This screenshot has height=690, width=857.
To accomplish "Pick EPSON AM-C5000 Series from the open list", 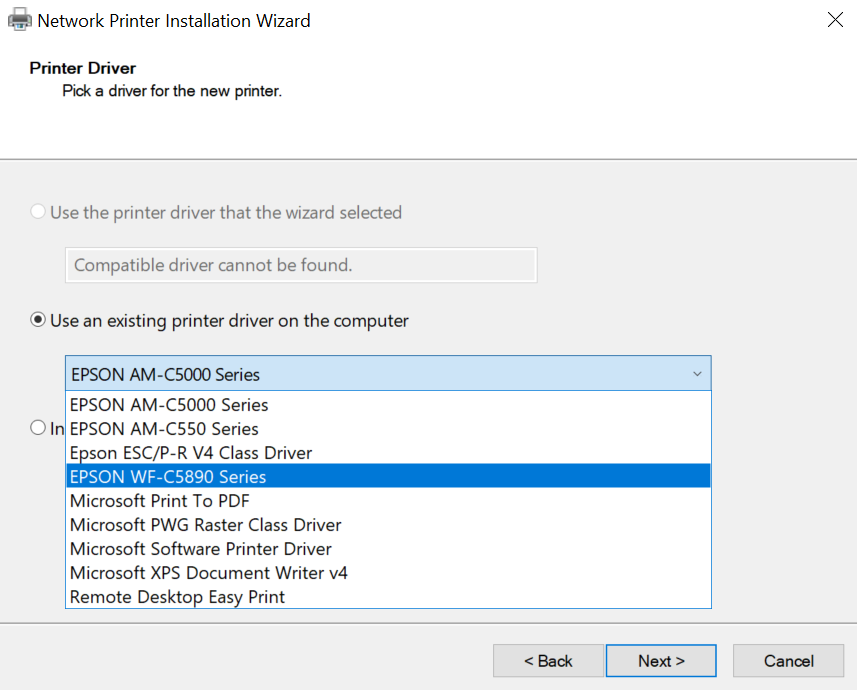I will pyautogui.click(x=169, y=405).
